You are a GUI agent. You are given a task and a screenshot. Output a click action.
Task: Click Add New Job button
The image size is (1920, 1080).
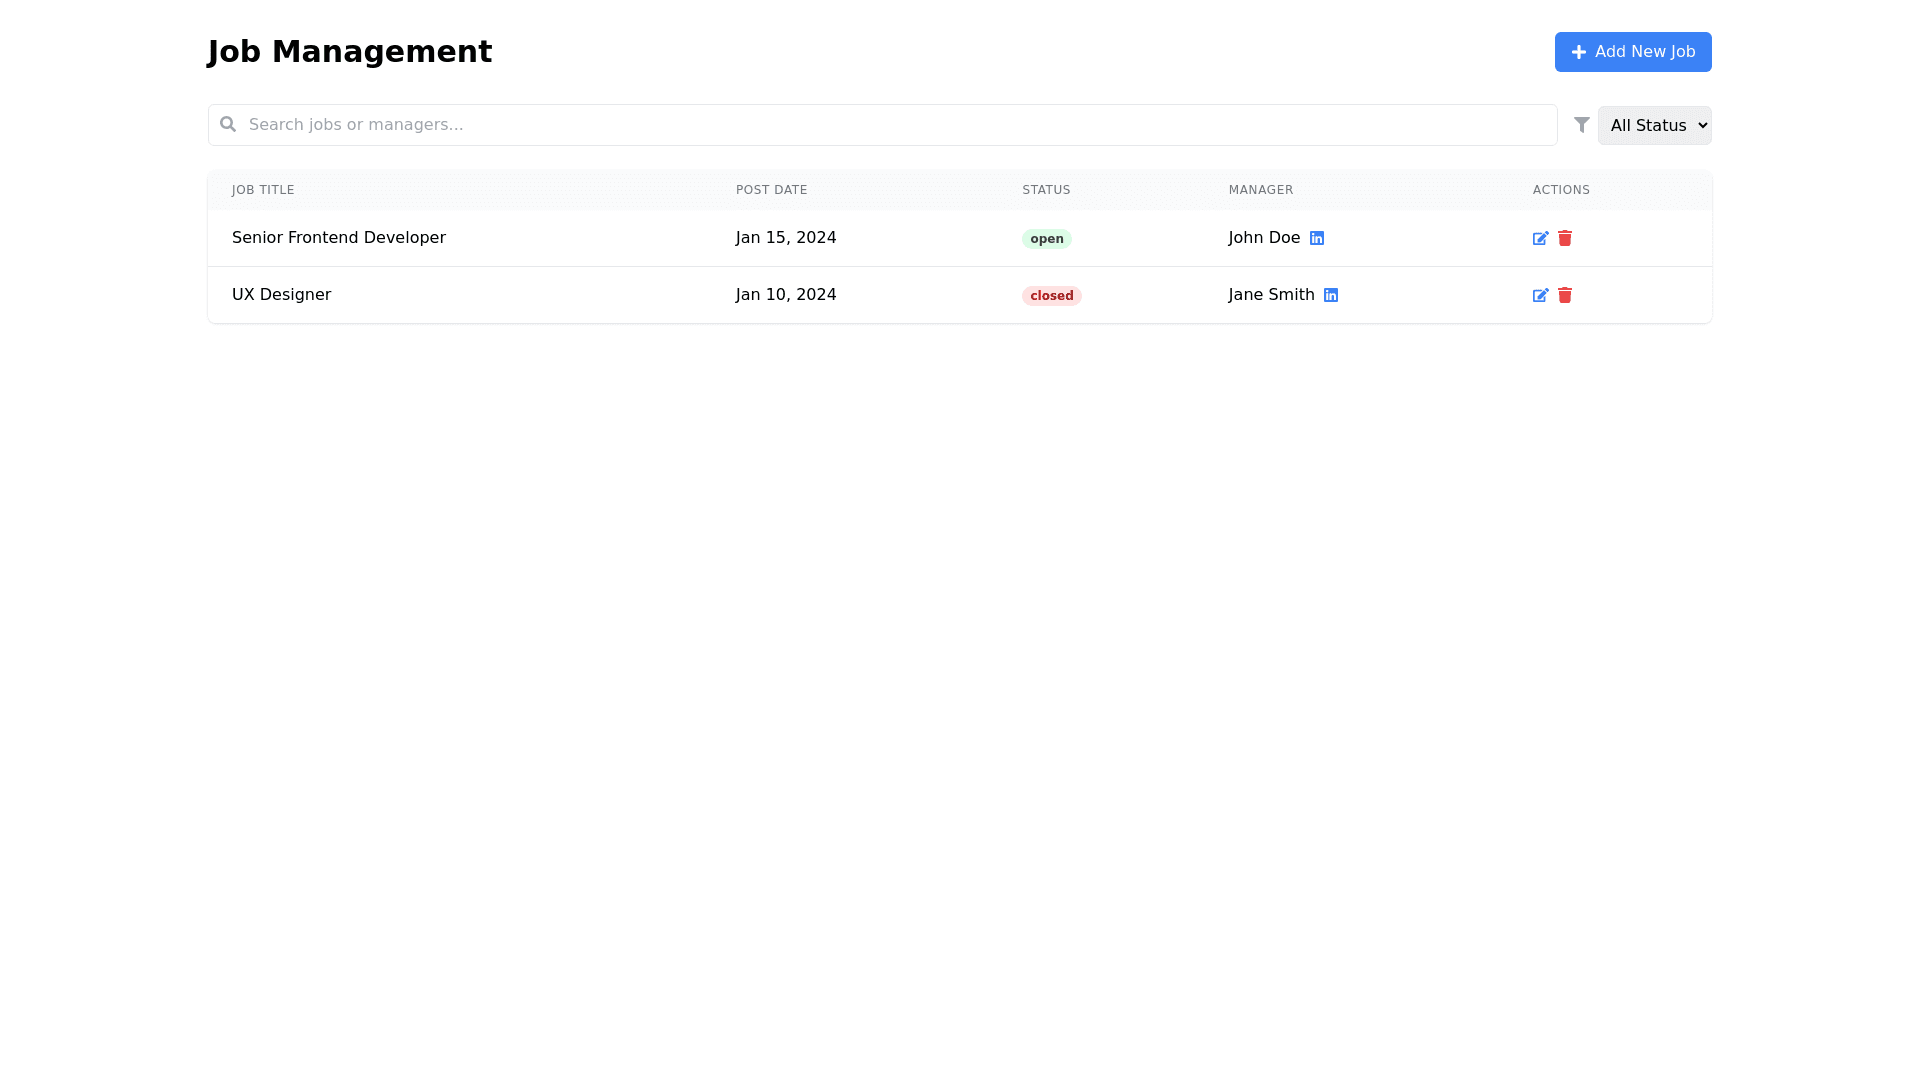coord(1633,52)
